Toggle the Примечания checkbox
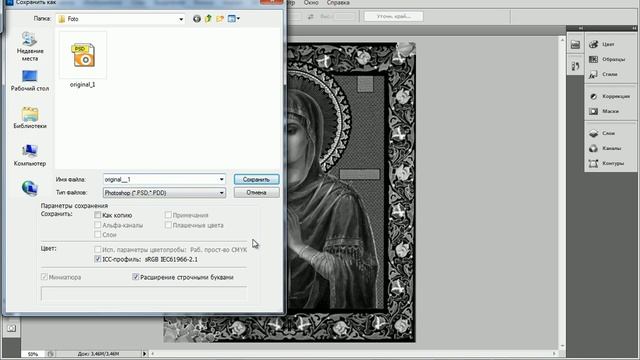Screen dimensions: 640x360 pyautogui.click(x=168, y=215)
